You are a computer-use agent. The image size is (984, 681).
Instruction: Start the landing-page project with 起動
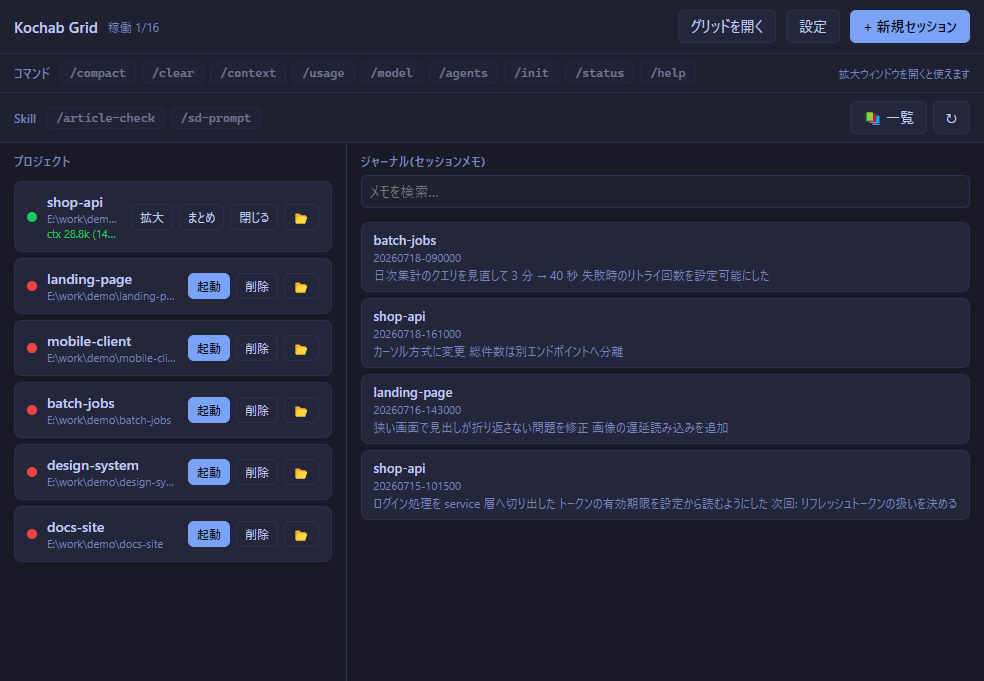(x=209, y=287)
